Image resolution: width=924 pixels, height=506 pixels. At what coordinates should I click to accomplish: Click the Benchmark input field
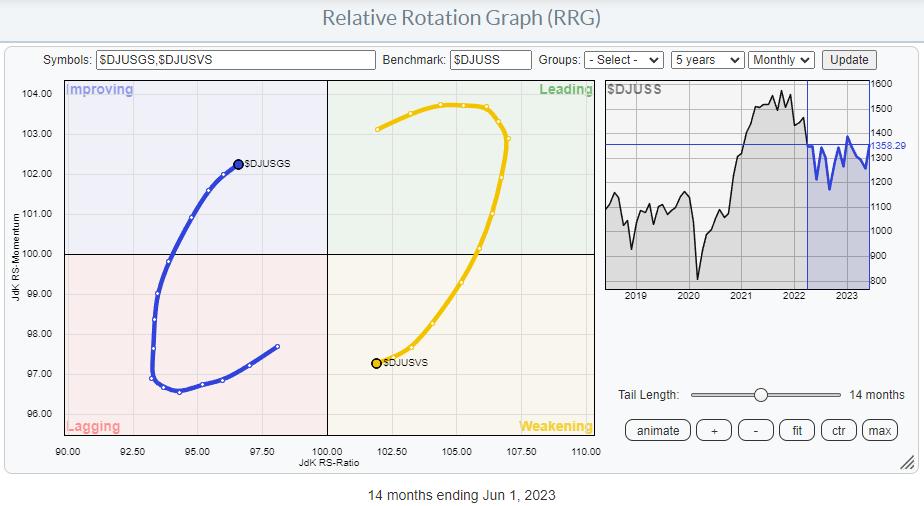490,60
